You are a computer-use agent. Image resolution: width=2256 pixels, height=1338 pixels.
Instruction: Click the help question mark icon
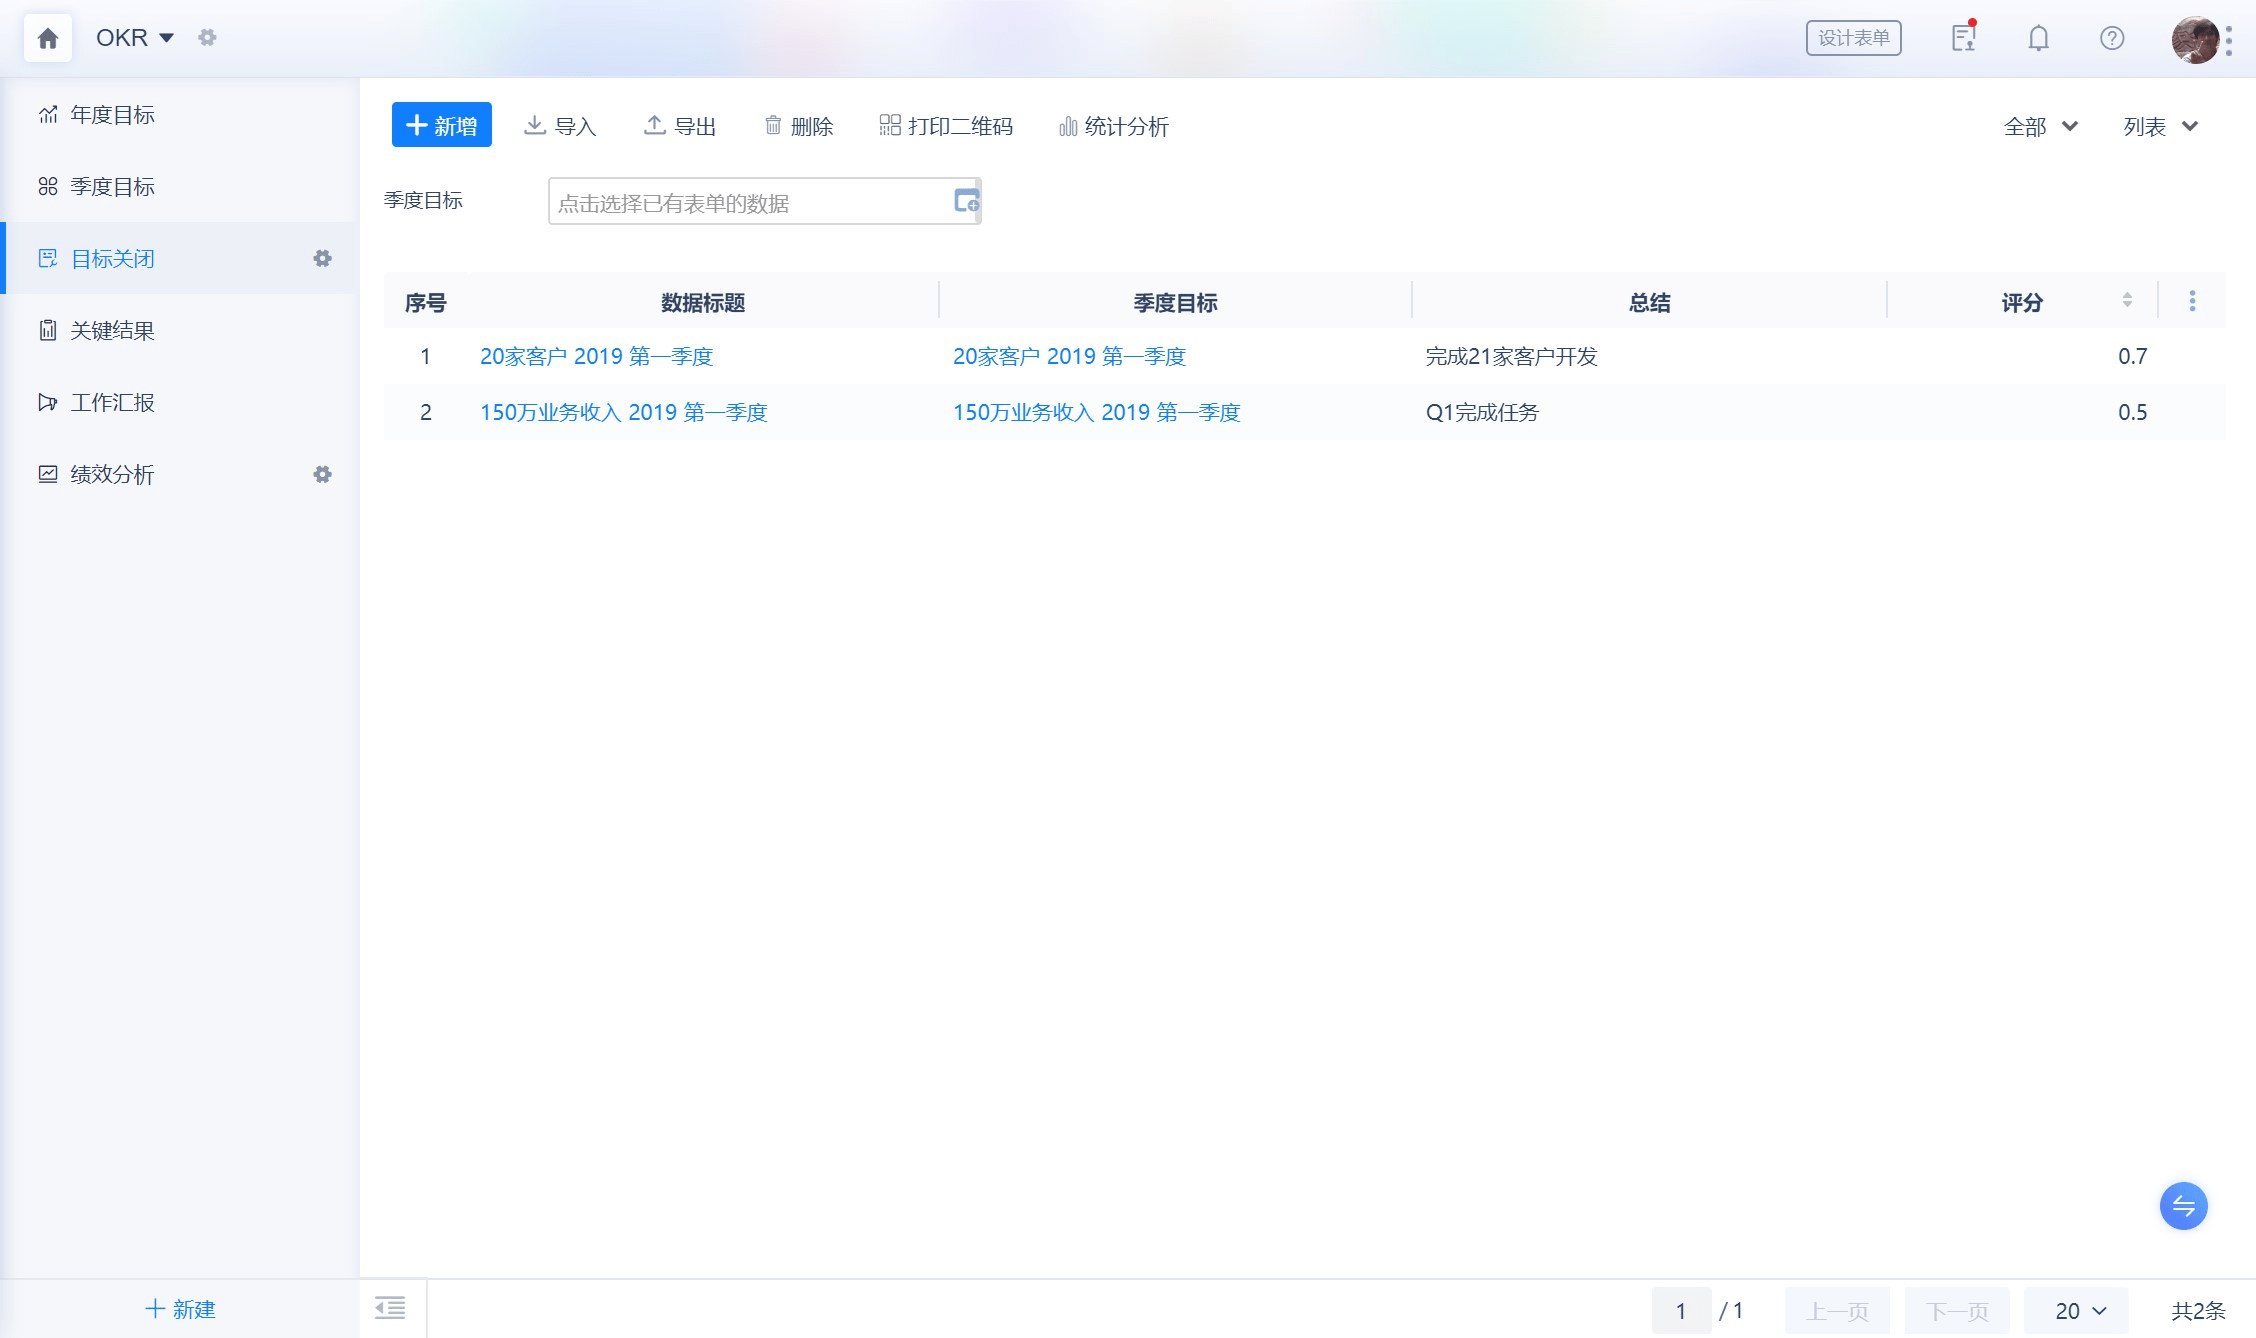[2111, 38]
